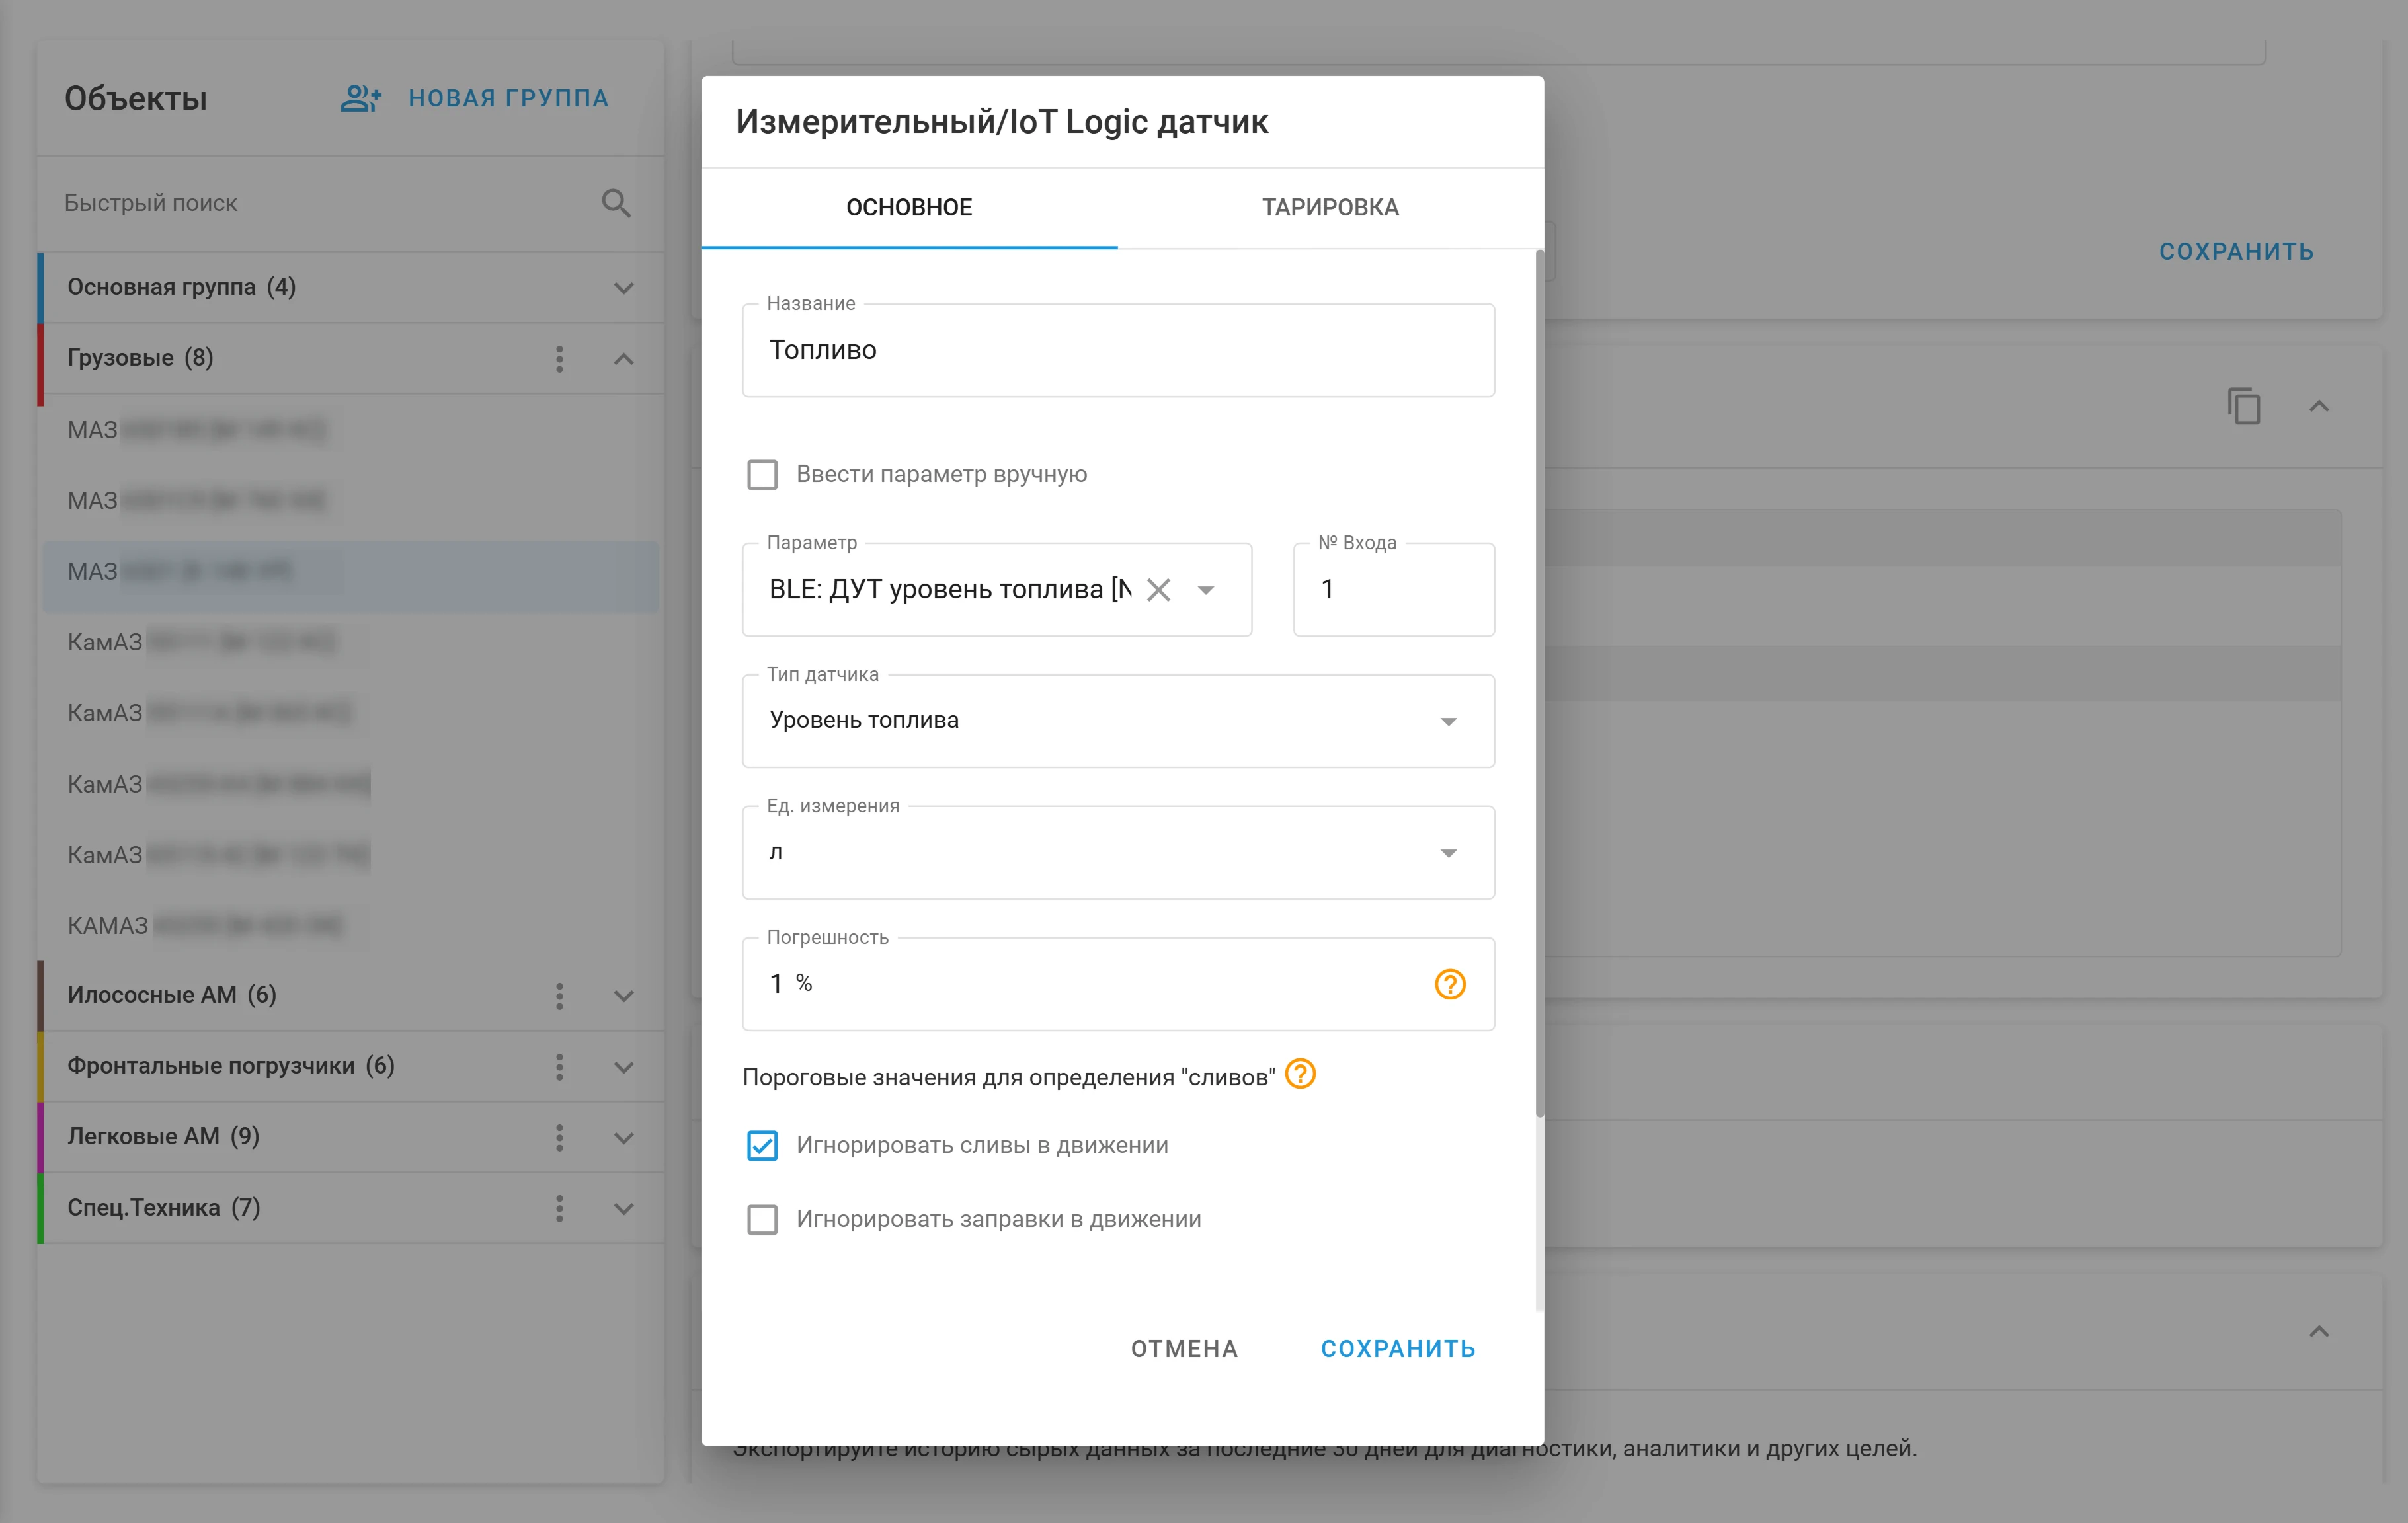Image resolution: width=2408 pixels, height=1523 pixels.
Task: Switch to the ТАРИРОВКА tab
Action: pos(1330,207)
